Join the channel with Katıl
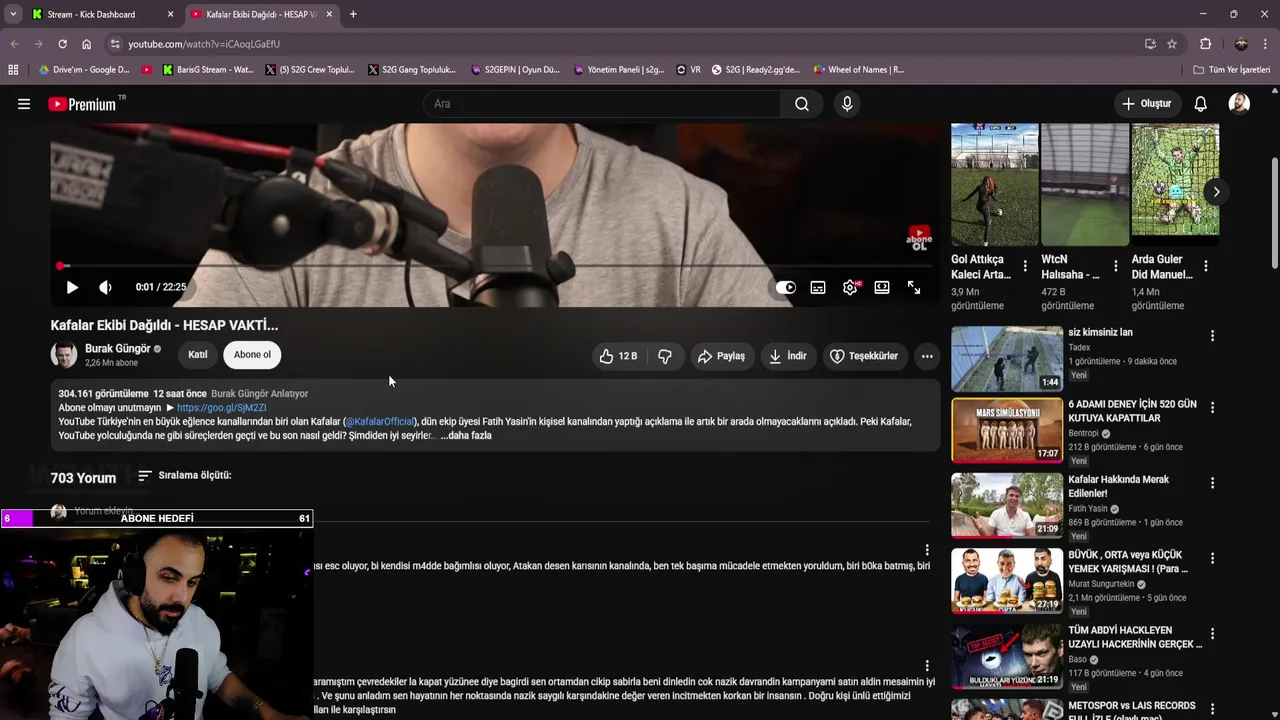 pyautogui.click(x=198, y=355)
